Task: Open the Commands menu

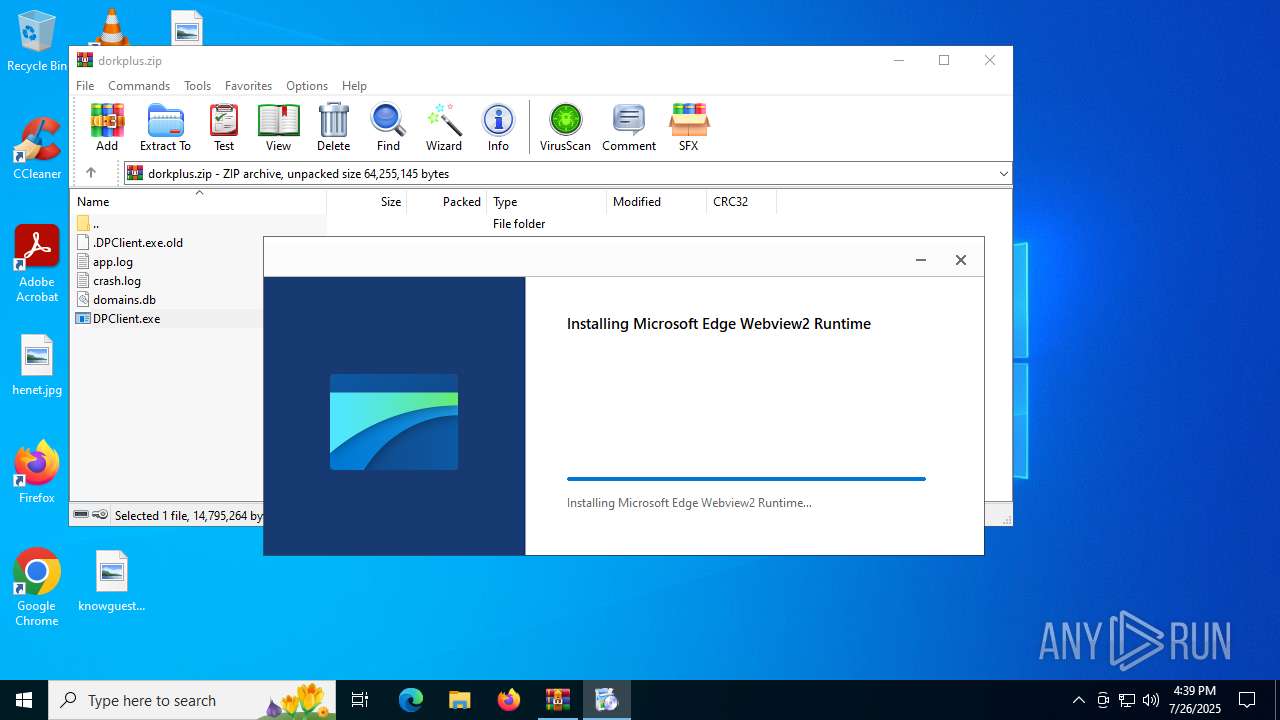Action: pos(139,86)
